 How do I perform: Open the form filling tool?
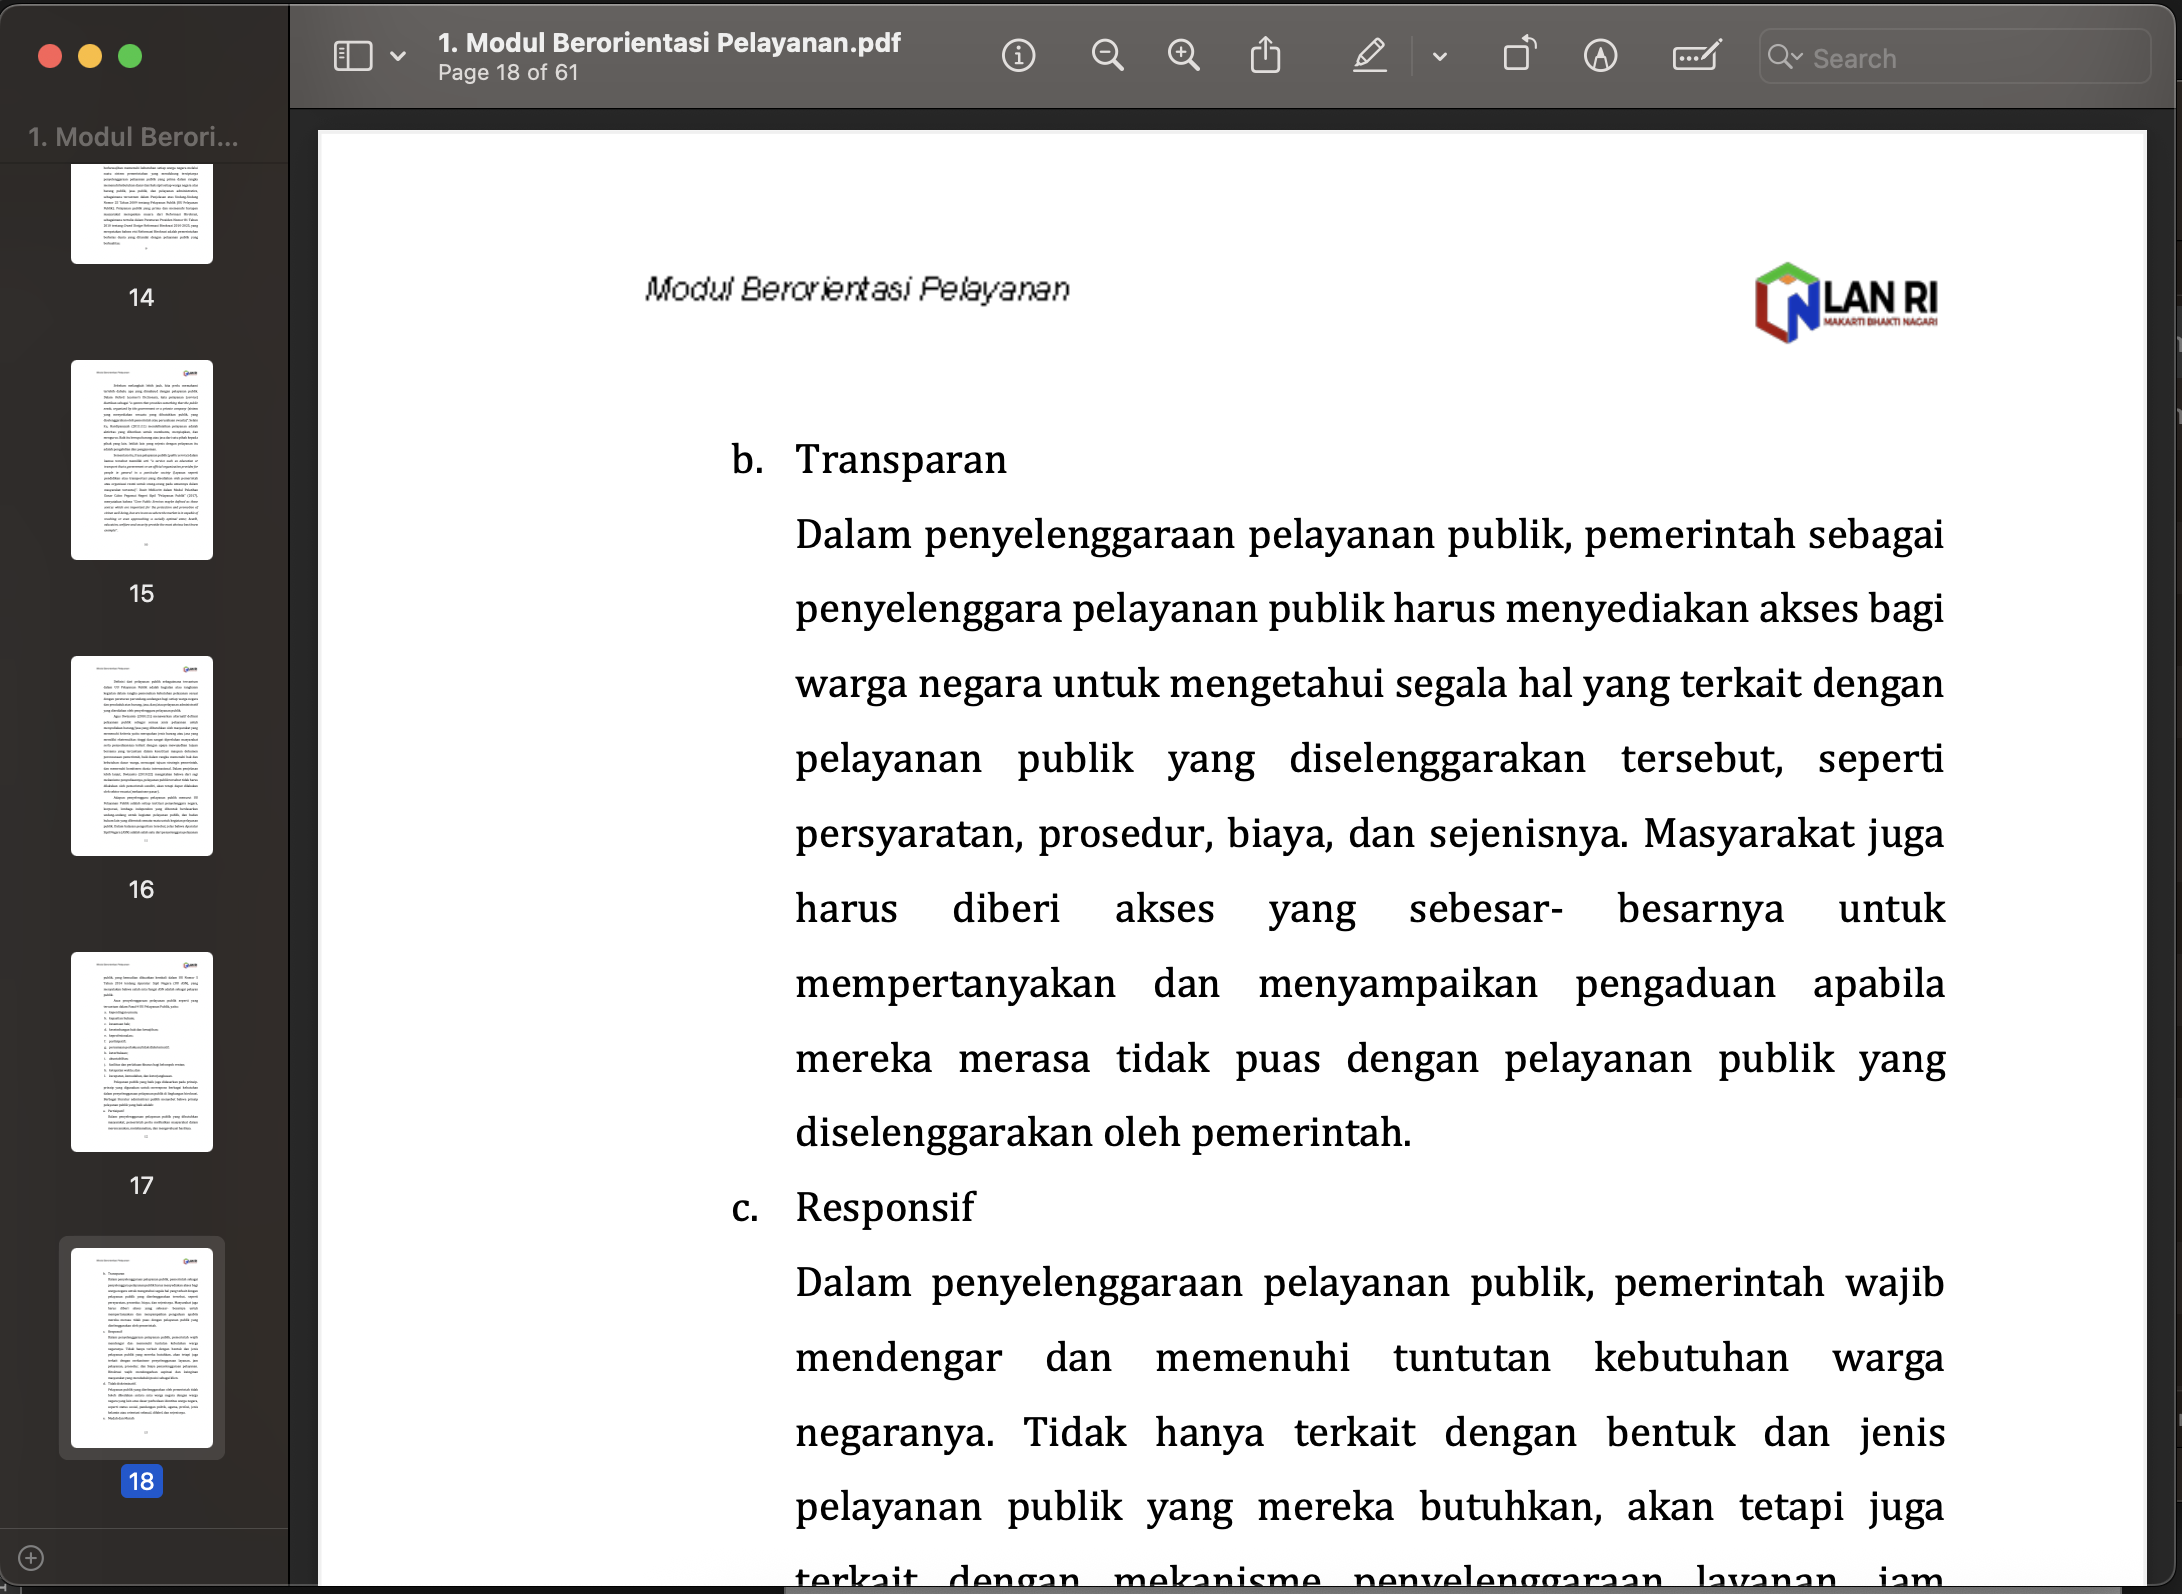point(1696,55)
